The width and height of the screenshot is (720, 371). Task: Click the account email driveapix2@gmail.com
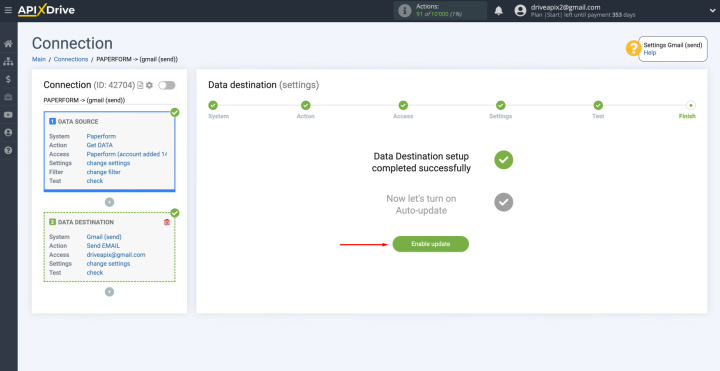coord(565,7)
